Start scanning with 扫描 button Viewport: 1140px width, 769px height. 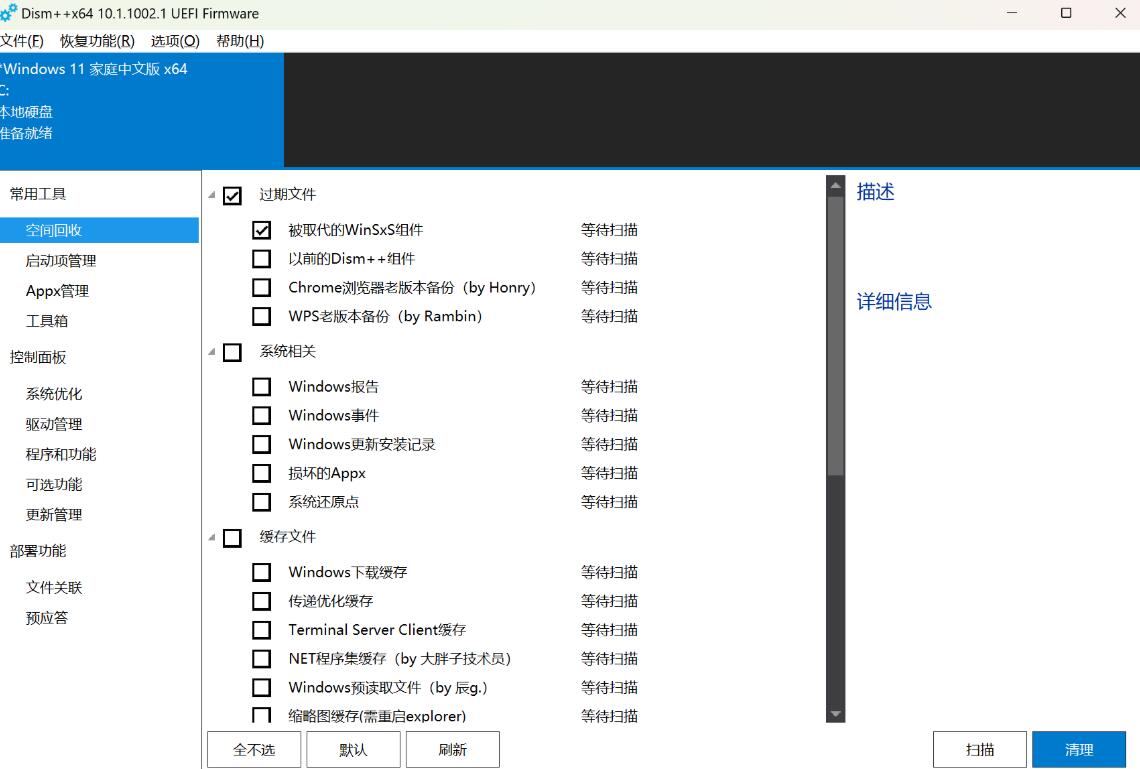(979, 749)
